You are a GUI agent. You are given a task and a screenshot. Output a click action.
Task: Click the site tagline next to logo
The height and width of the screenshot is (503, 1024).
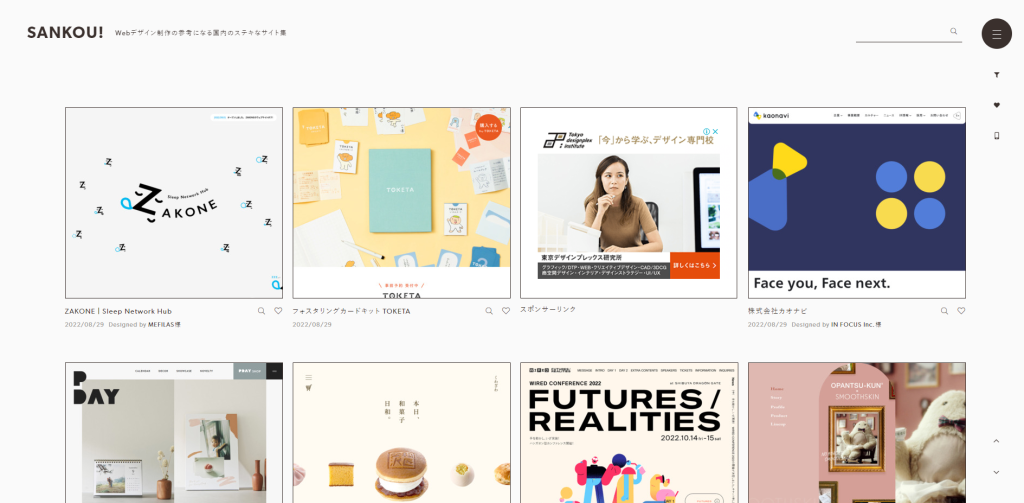[200, 33]
